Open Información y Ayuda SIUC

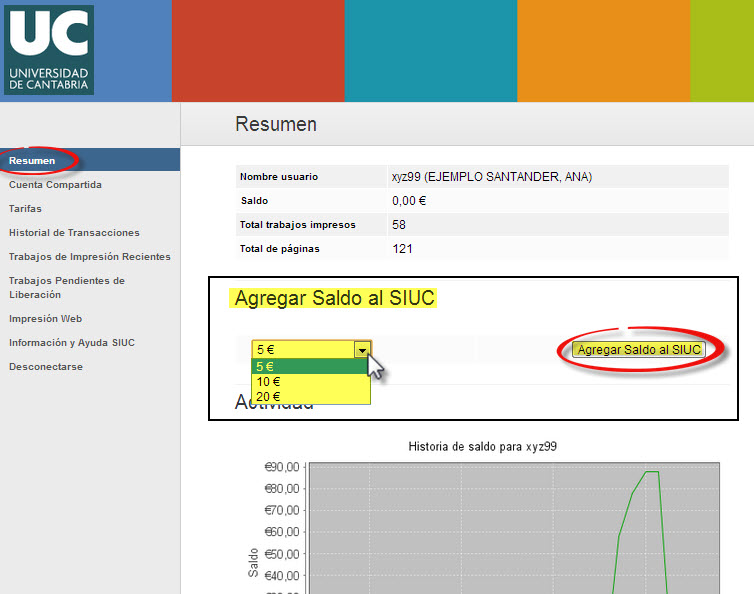coord(72,343)
